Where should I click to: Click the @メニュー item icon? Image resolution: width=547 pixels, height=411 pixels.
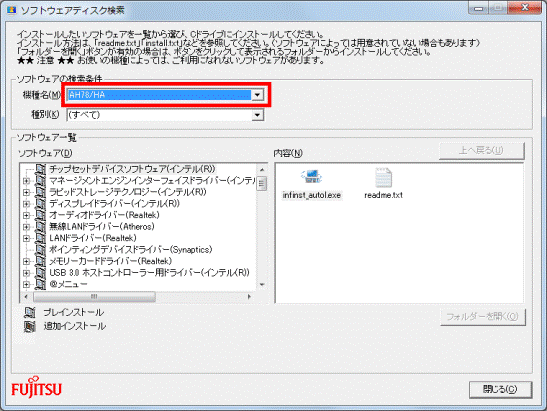(x=40, y=284)
